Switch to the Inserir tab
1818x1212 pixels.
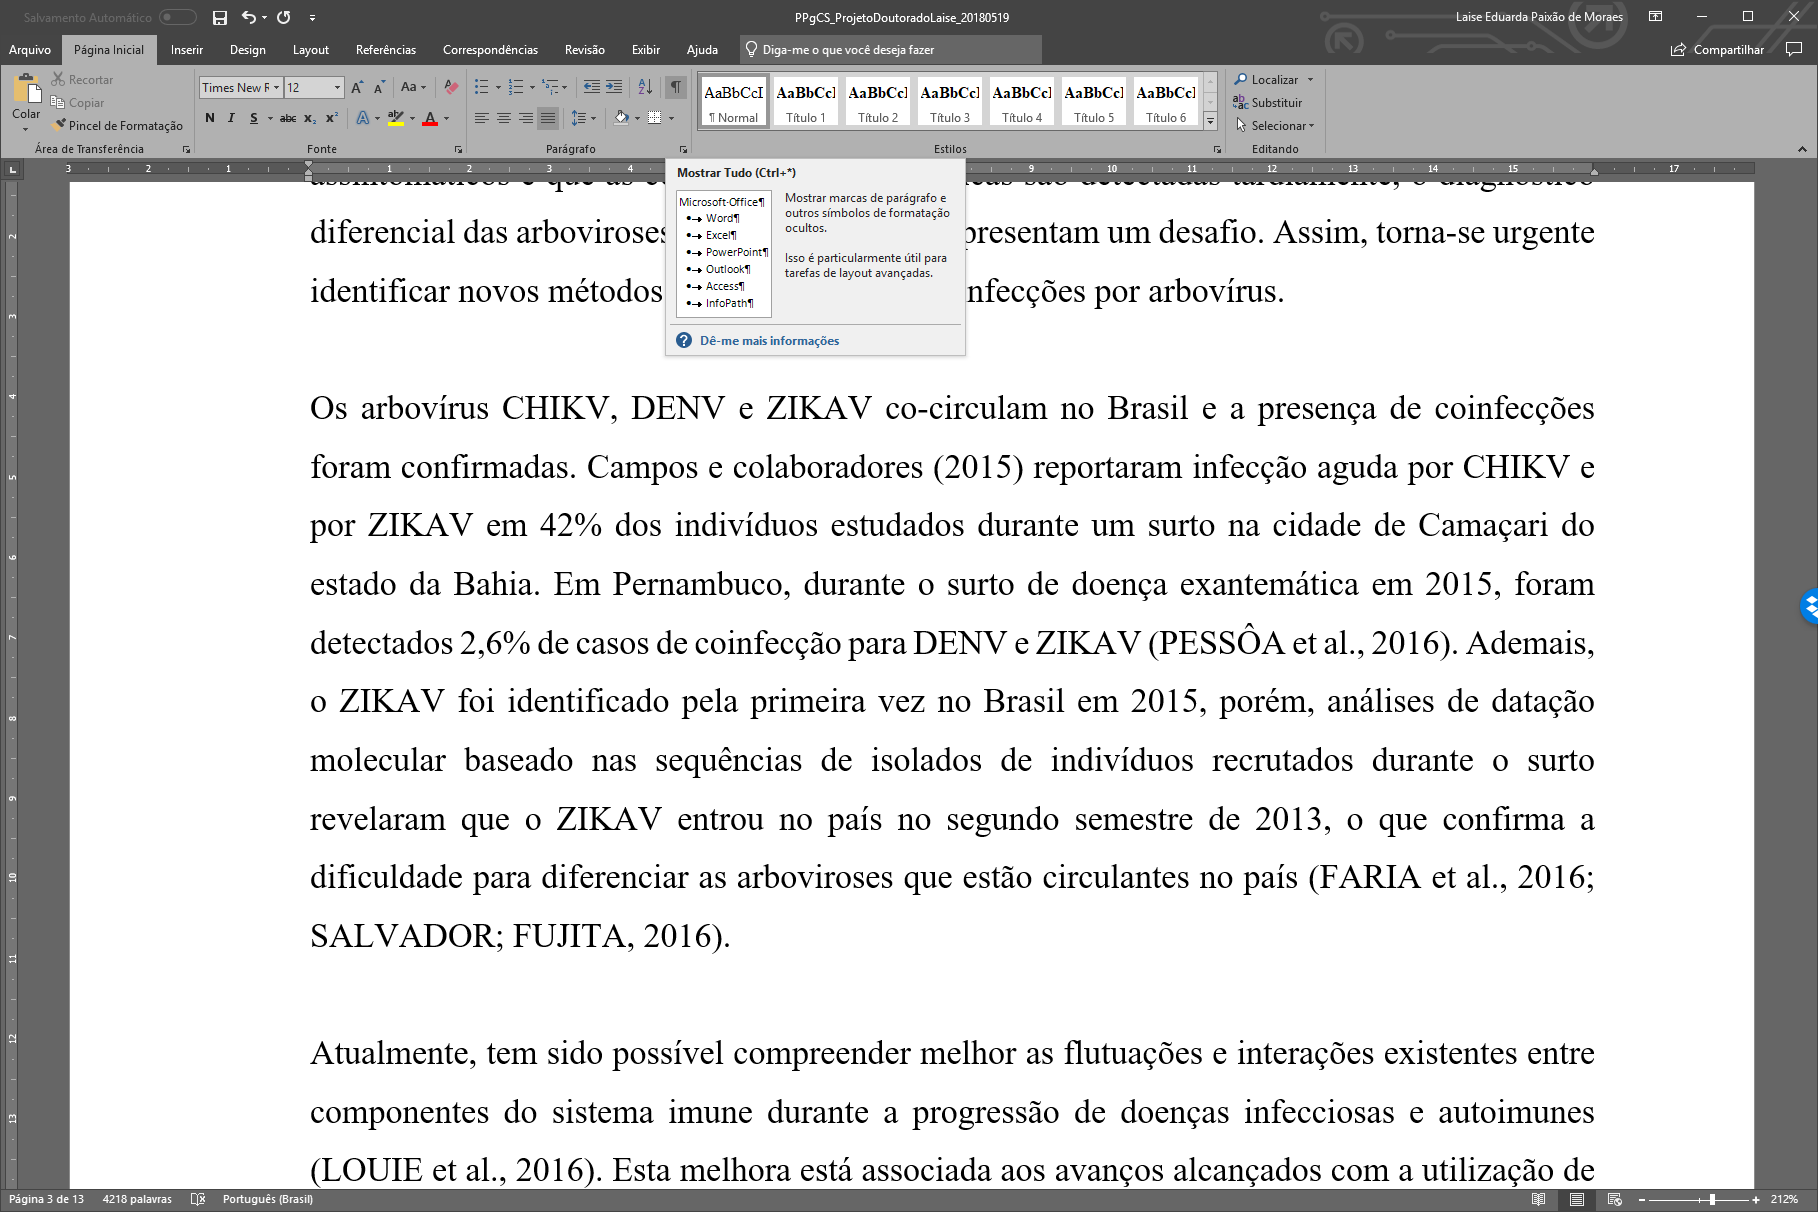point(187,49)
